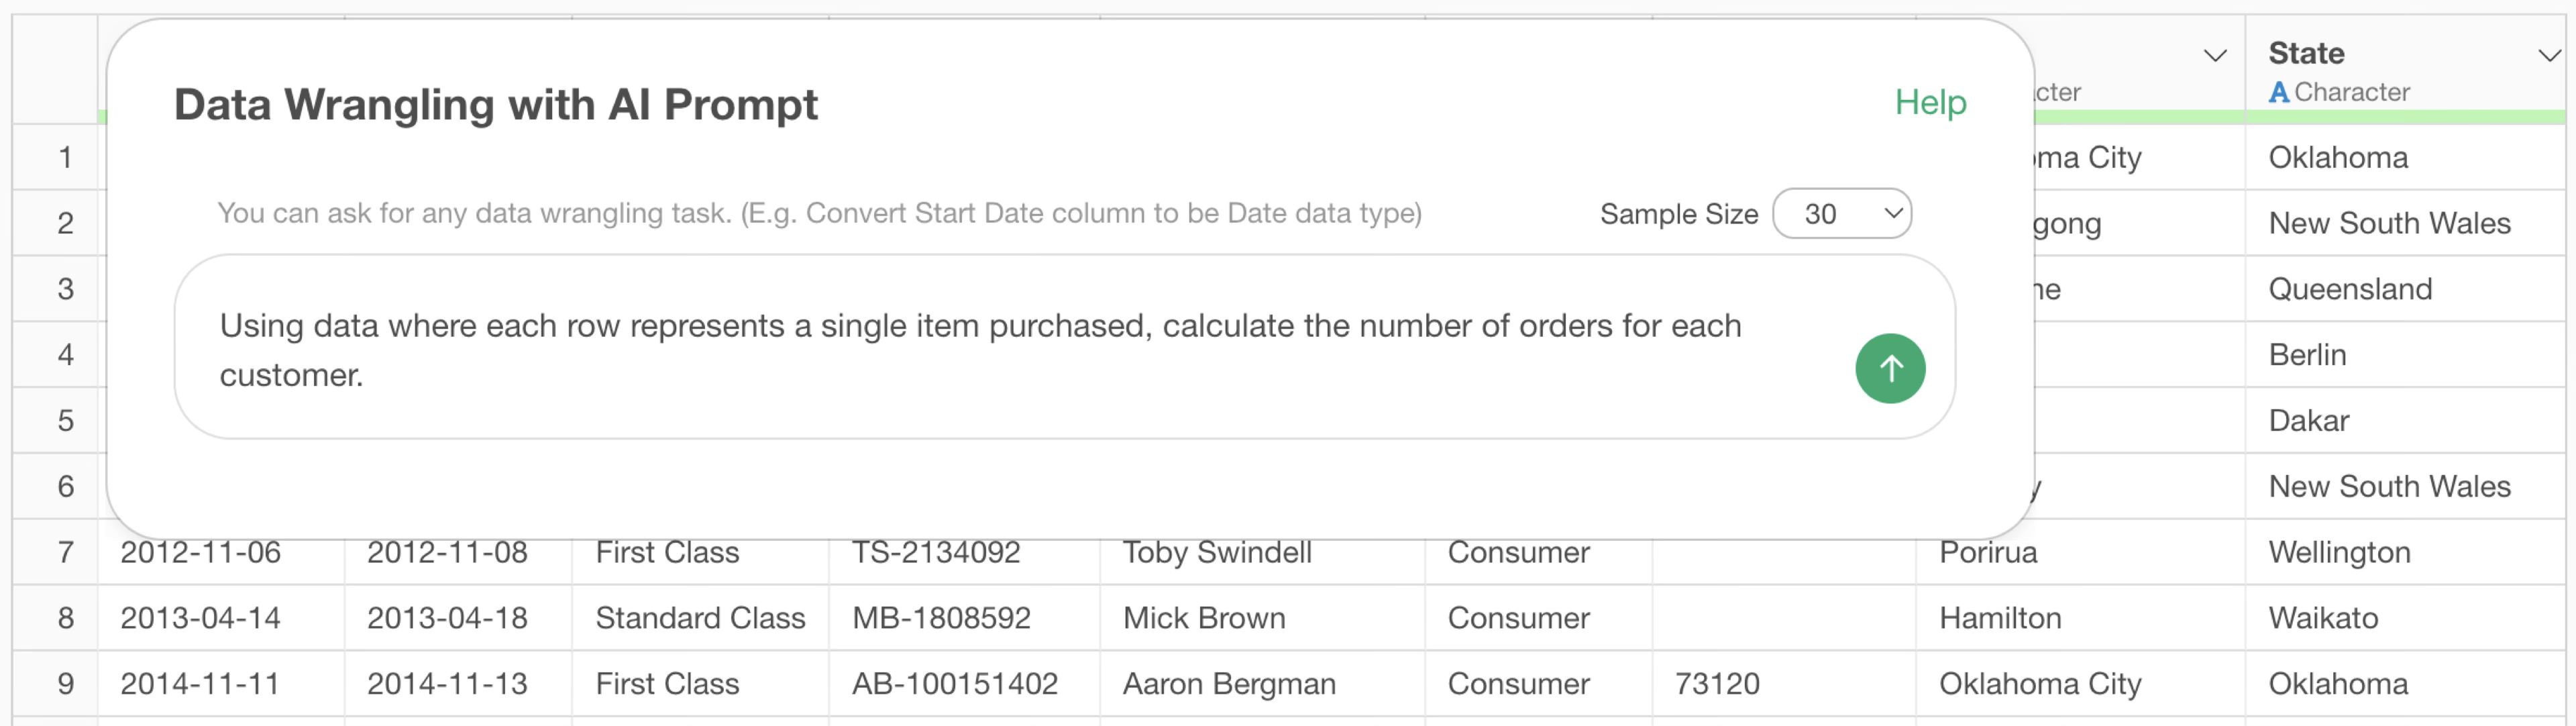Image resolution: width=2576 pixels, height=726 pixels.
Task: Click the 73120 postal code cell
Action: [x=1716, y=684]
